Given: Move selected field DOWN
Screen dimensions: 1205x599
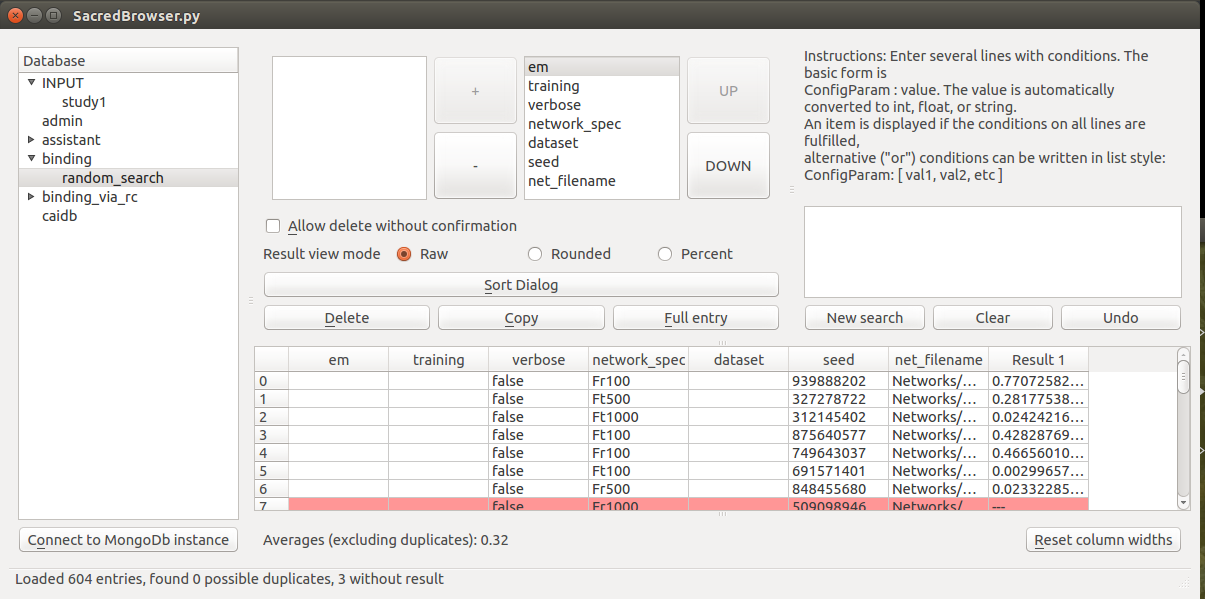Looking at the screenshot, I should tap(728, 166).
